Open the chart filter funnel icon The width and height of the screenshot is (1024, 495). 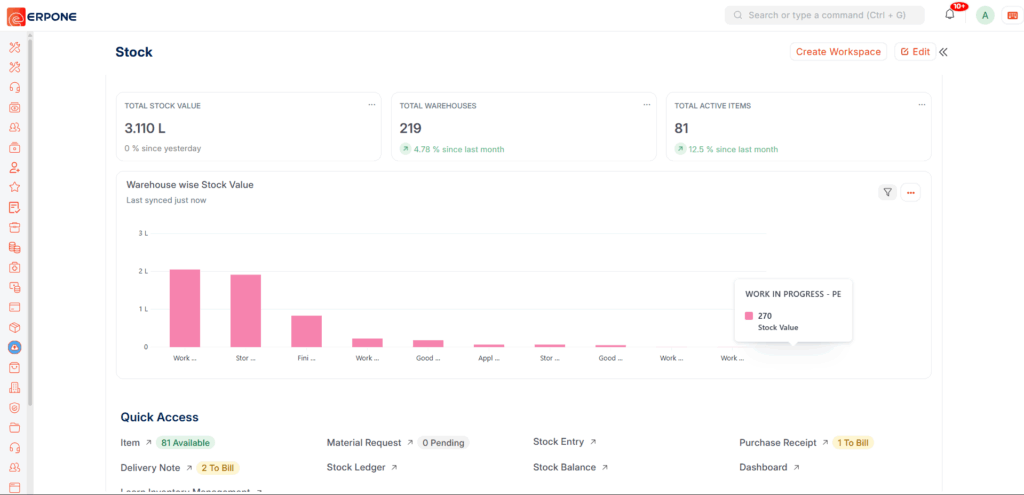pos(887,192)
